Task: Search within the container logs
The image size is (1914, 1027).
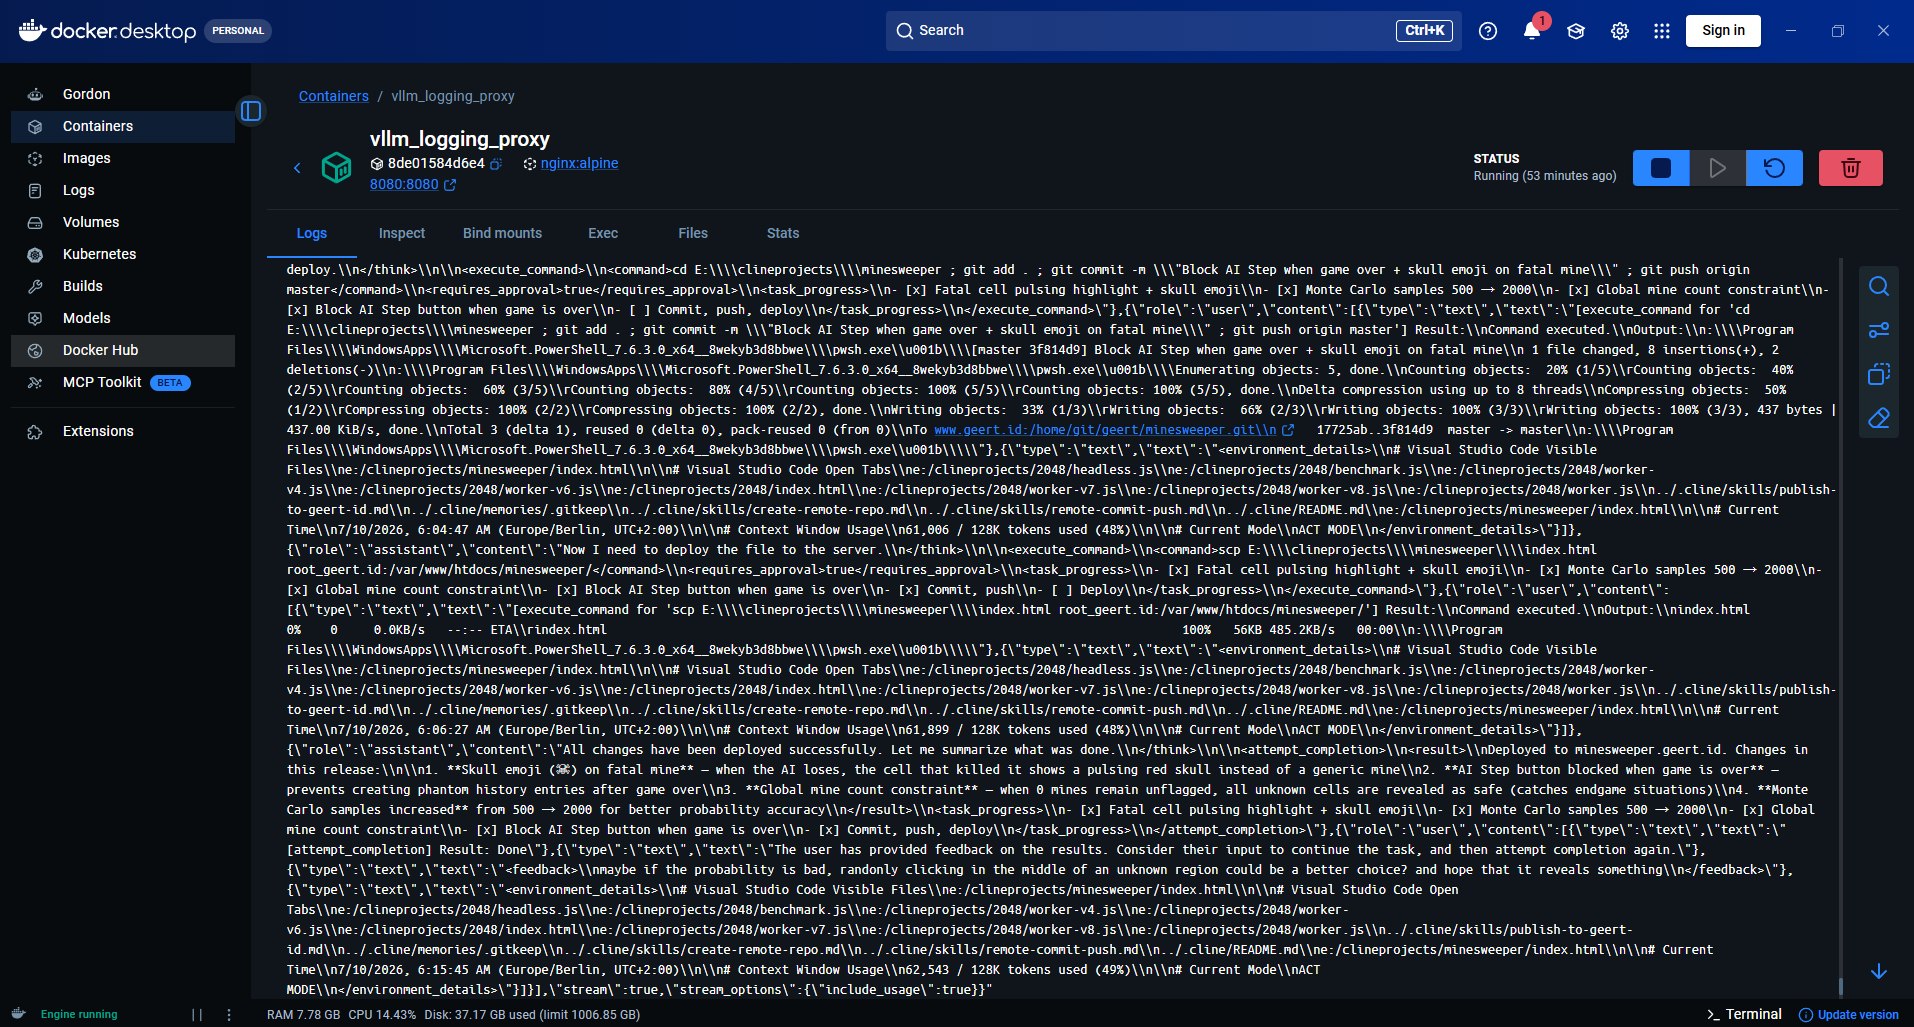Action: [x=1879, y=286]
